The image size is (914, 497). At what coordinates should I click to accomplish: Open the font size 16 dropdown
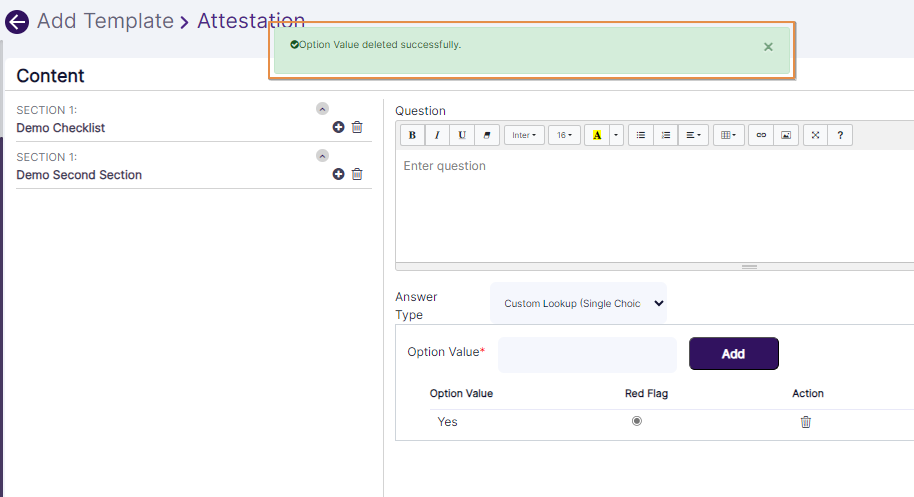tap(564, 135)
